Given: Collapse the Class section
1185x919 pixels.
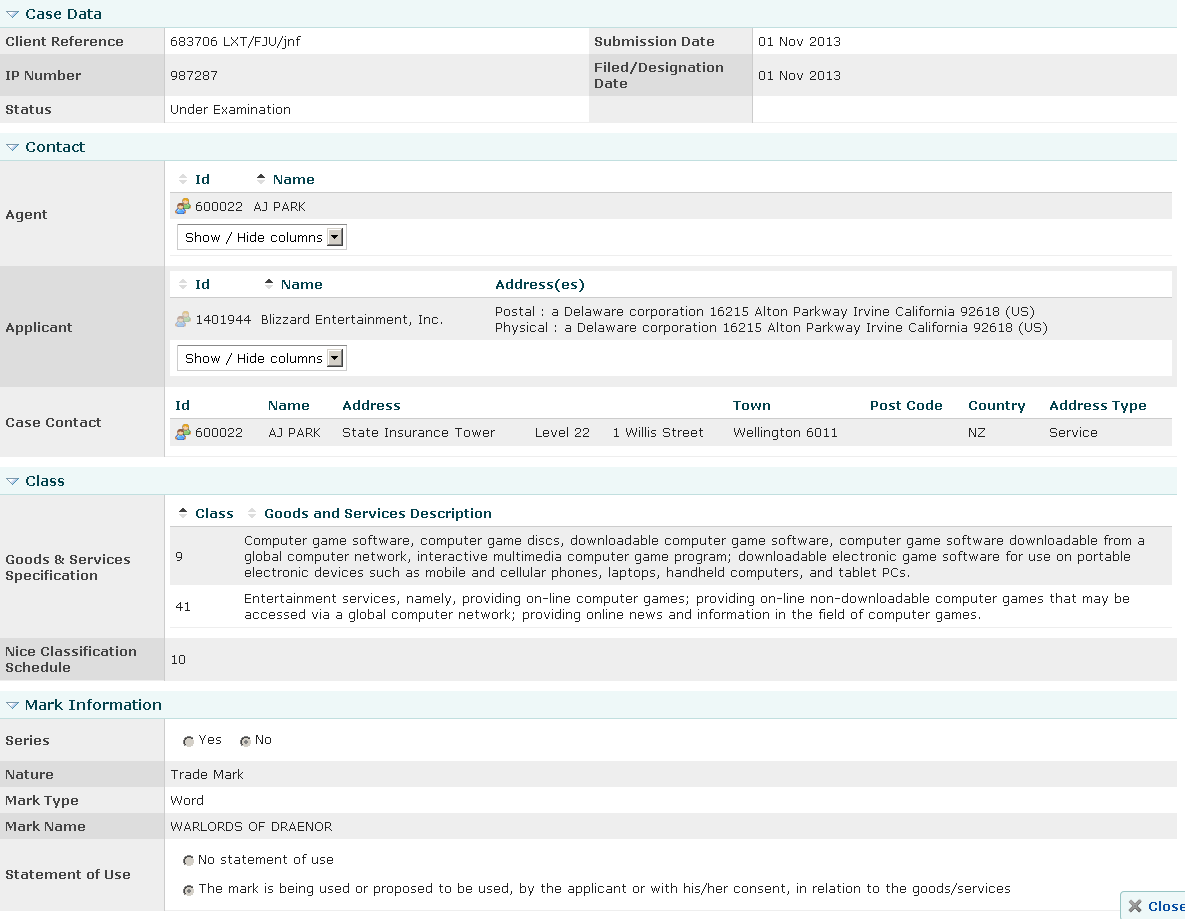Looking at the screenshot, I should pyautogui.click(x=12, y=481).
